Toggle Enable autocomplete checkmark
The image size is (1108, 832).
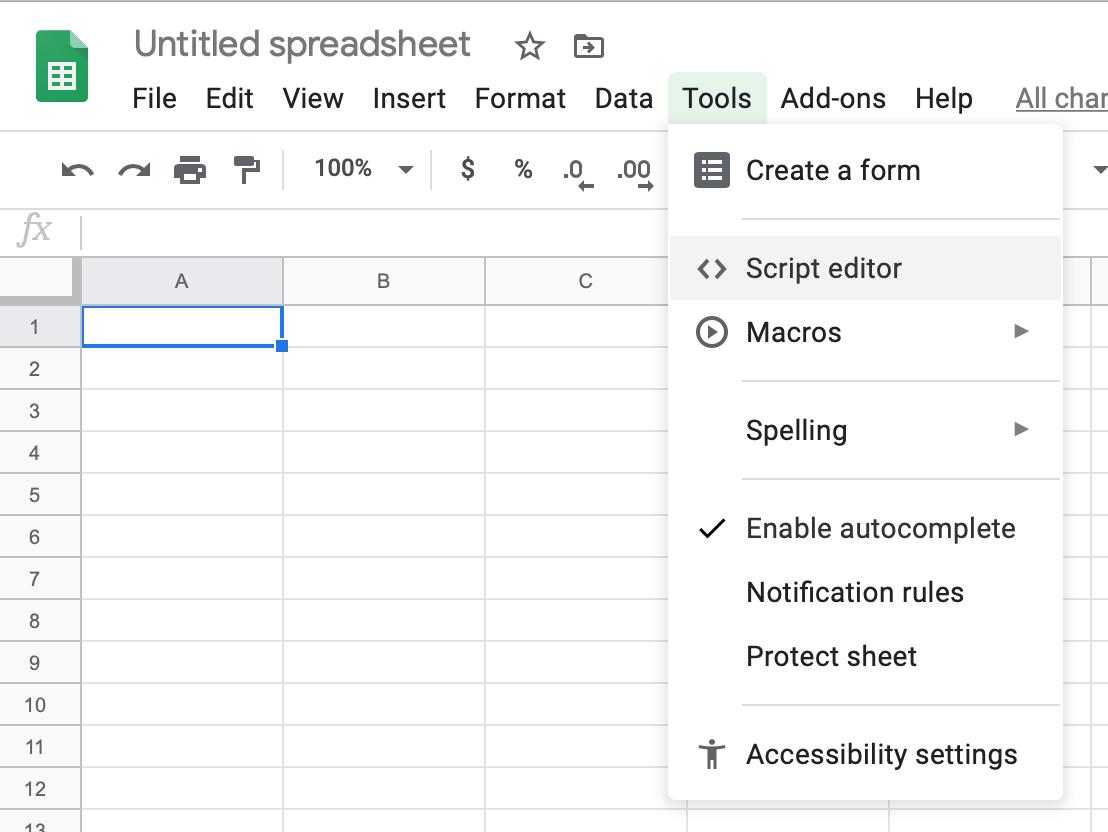tap(712, 529)
